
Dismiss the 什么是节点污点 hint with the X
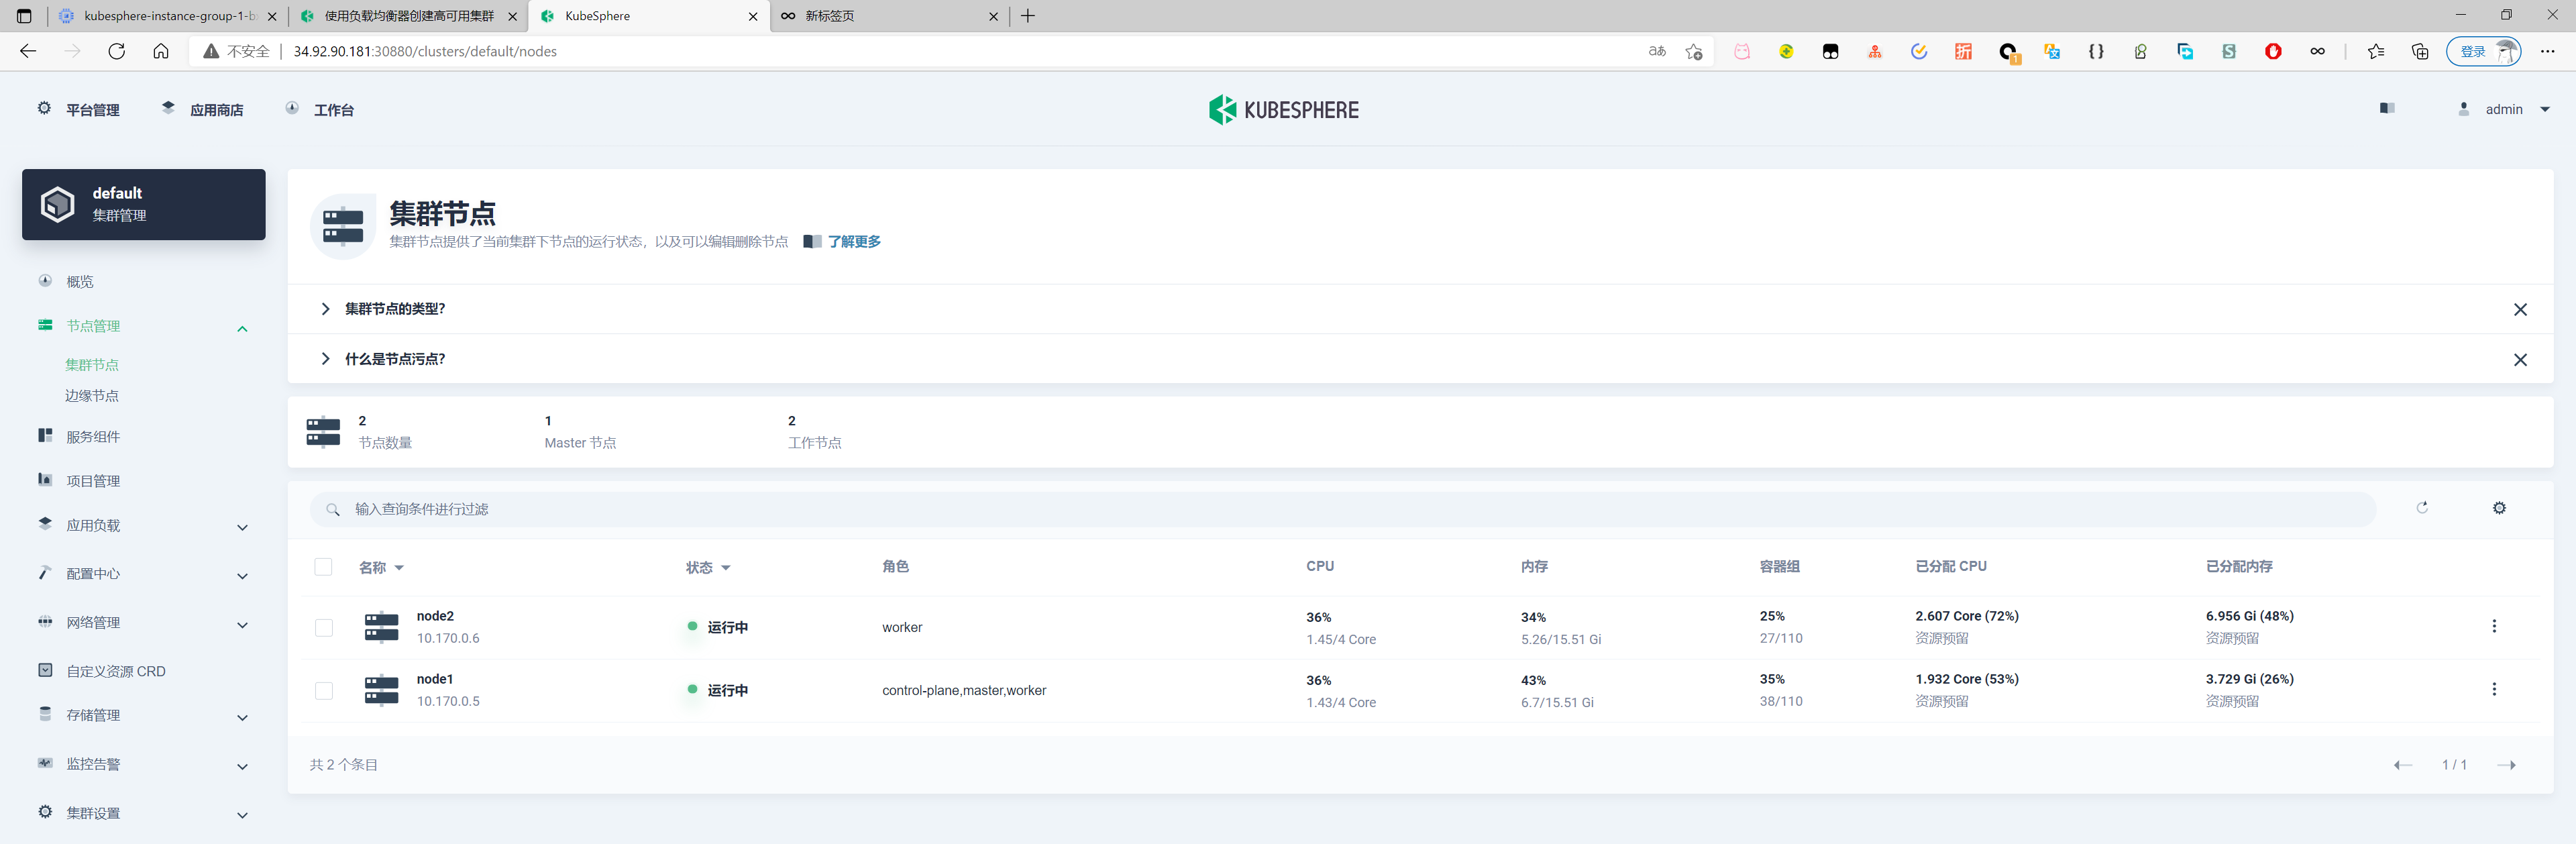click(2519, 360)
